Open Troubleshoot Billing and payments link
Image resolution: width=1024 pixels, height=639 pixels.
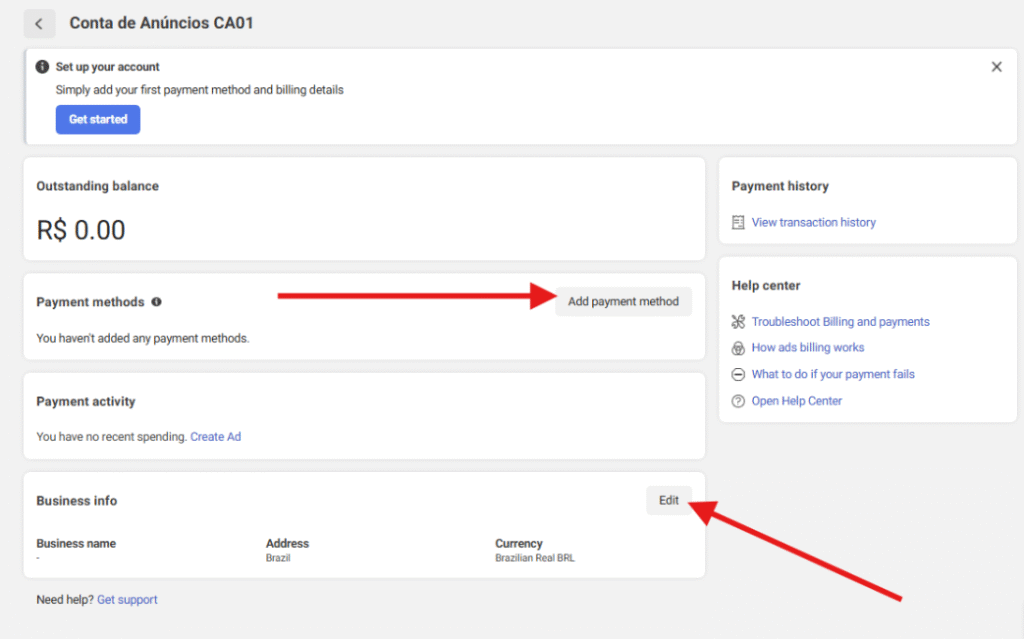coord(840,322)
